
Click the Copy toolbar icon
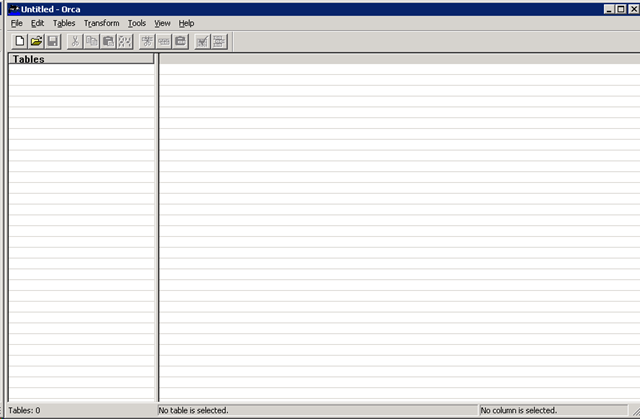click(x=92, y=41)
